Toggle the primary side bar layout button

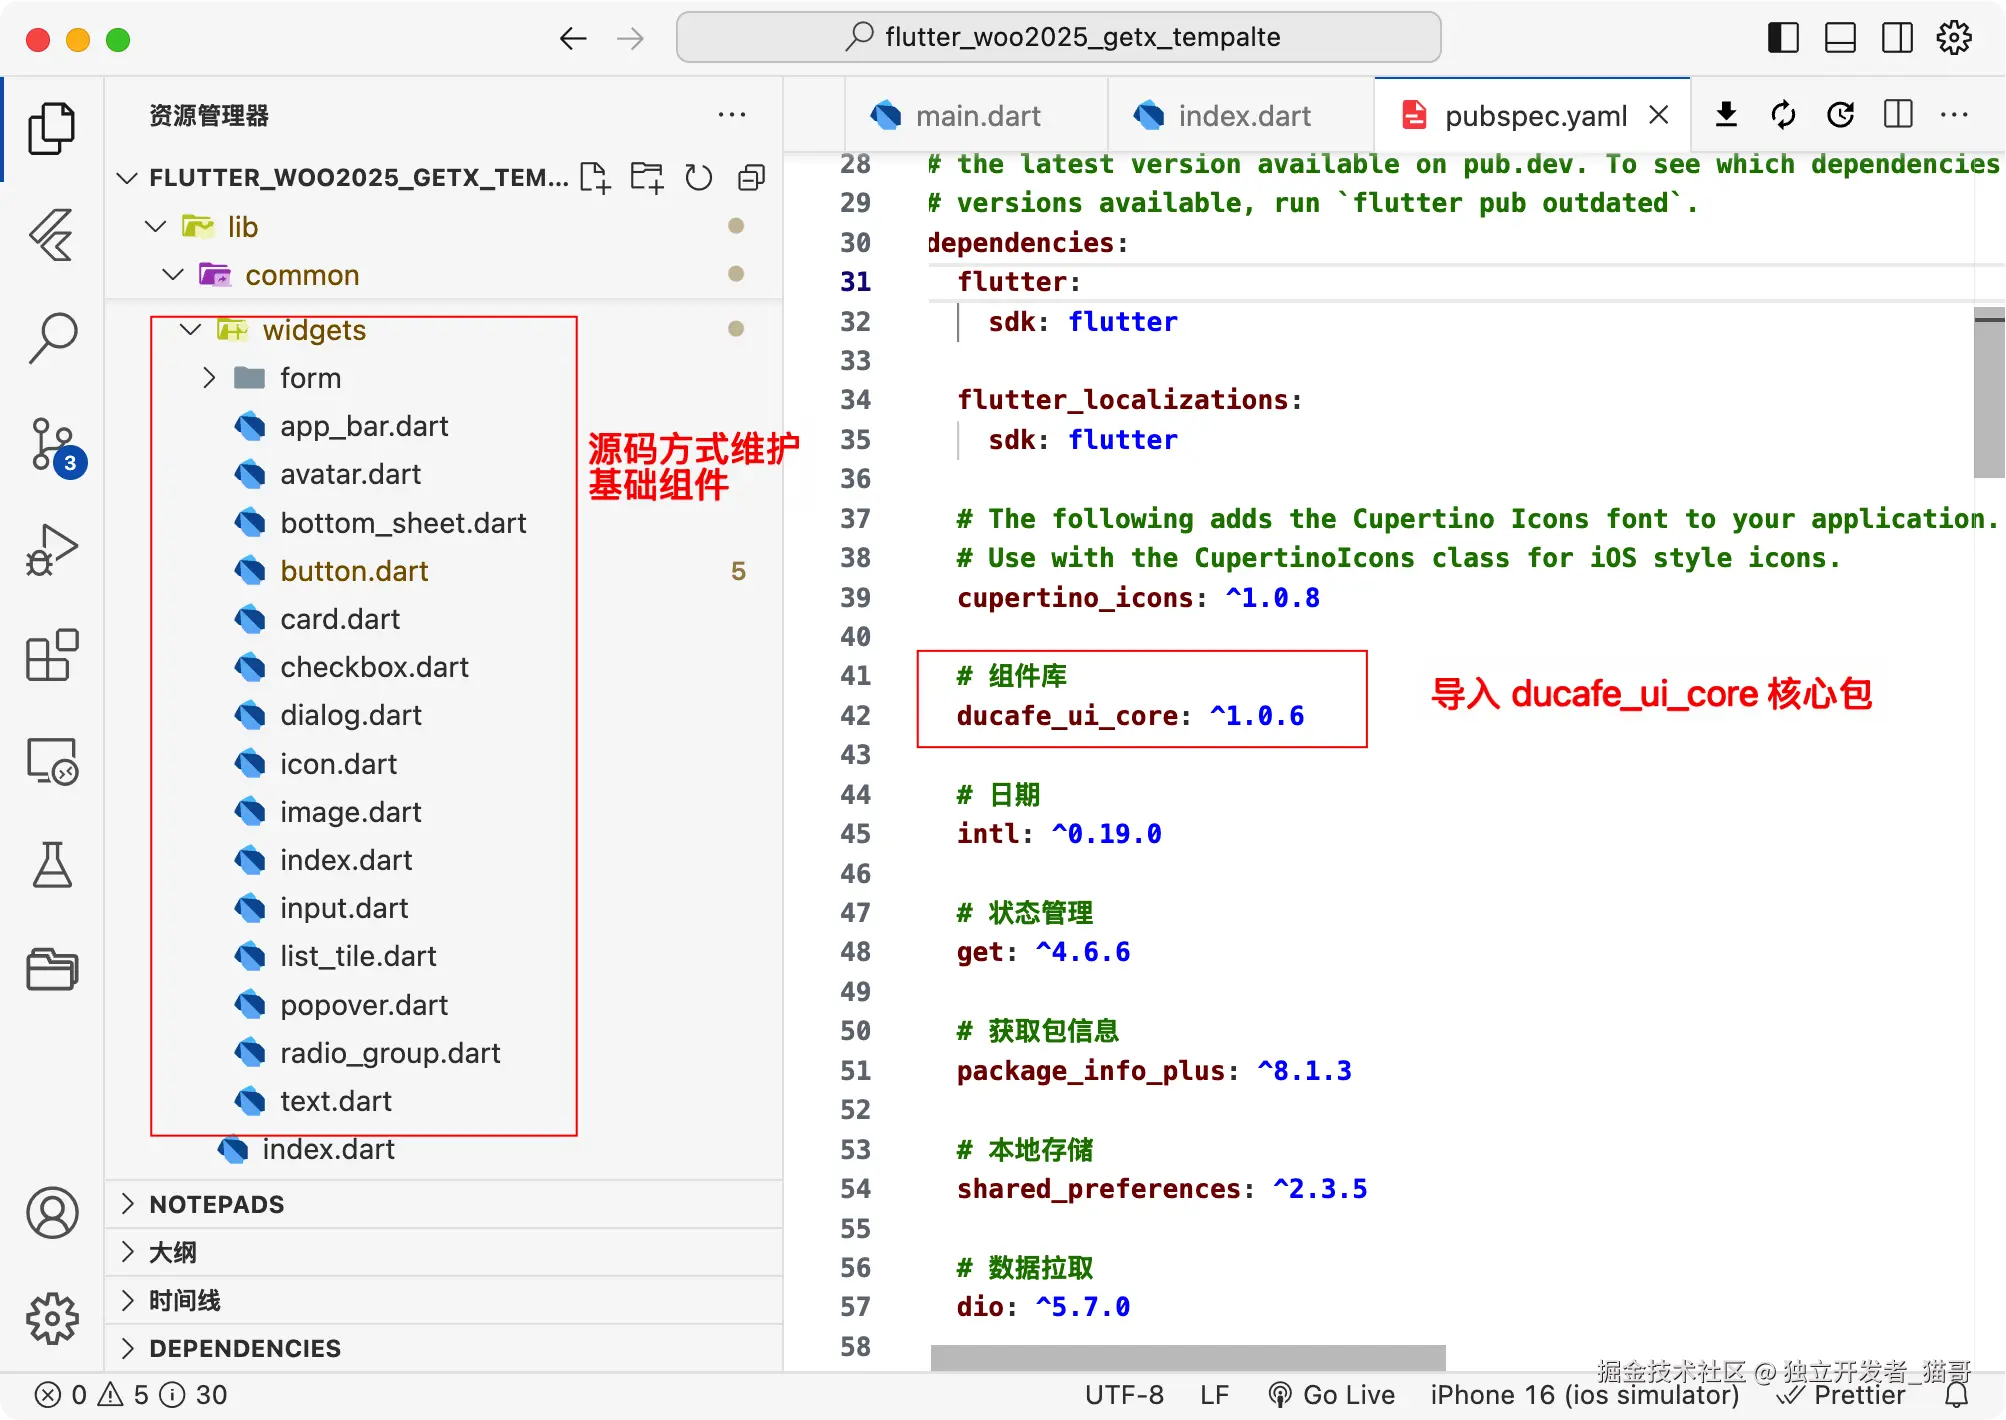point(1783,38)
